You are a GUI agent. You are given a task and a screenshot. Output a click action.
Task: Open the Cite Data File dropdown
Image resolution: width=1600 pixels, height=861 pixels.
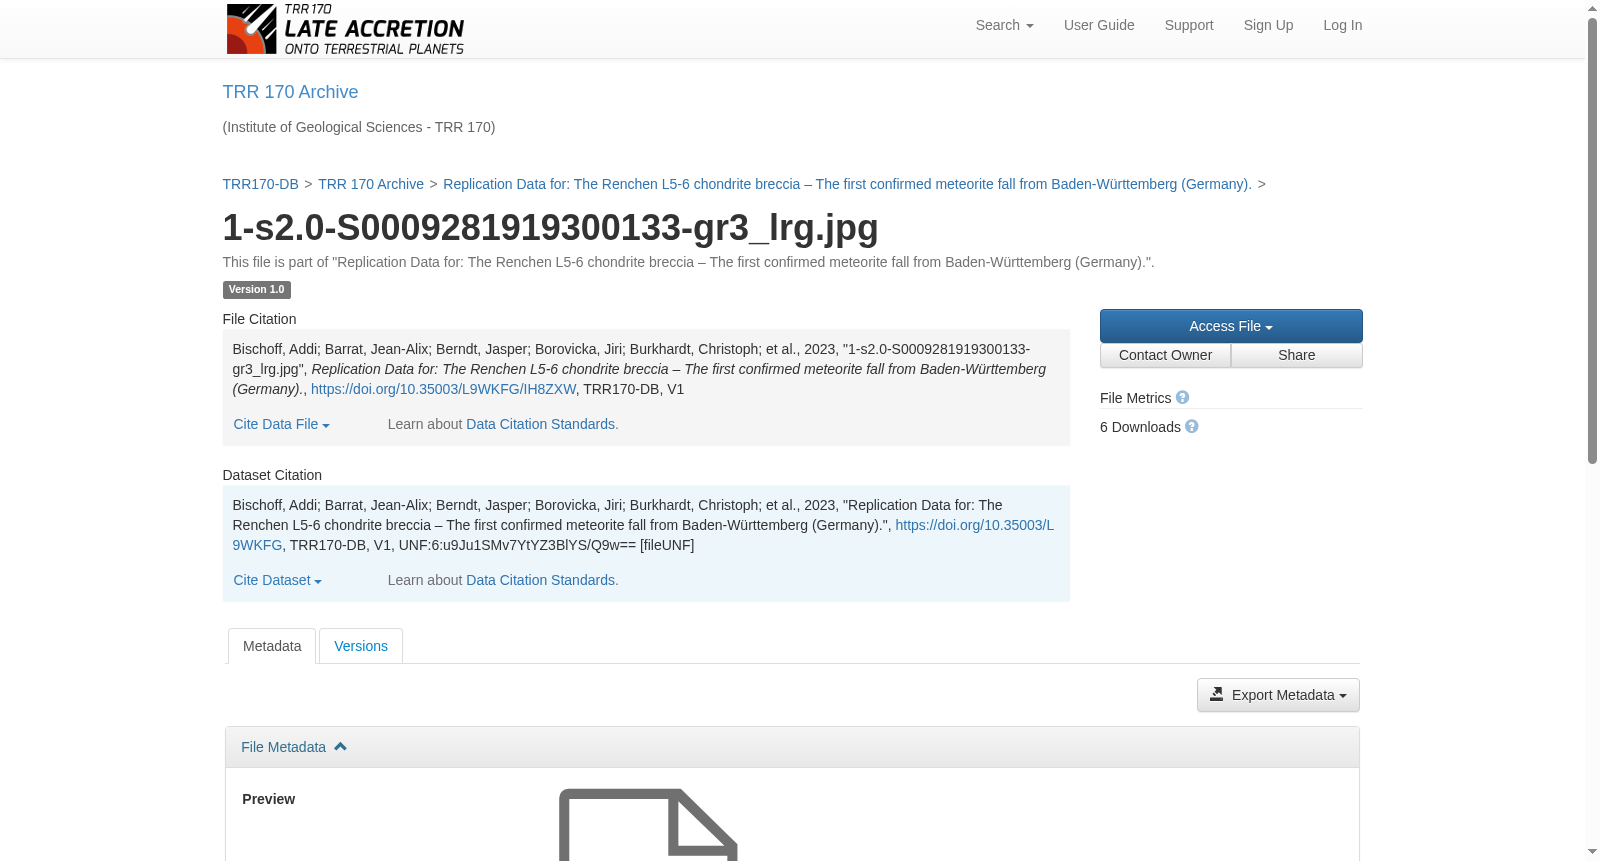click(281, 424)
